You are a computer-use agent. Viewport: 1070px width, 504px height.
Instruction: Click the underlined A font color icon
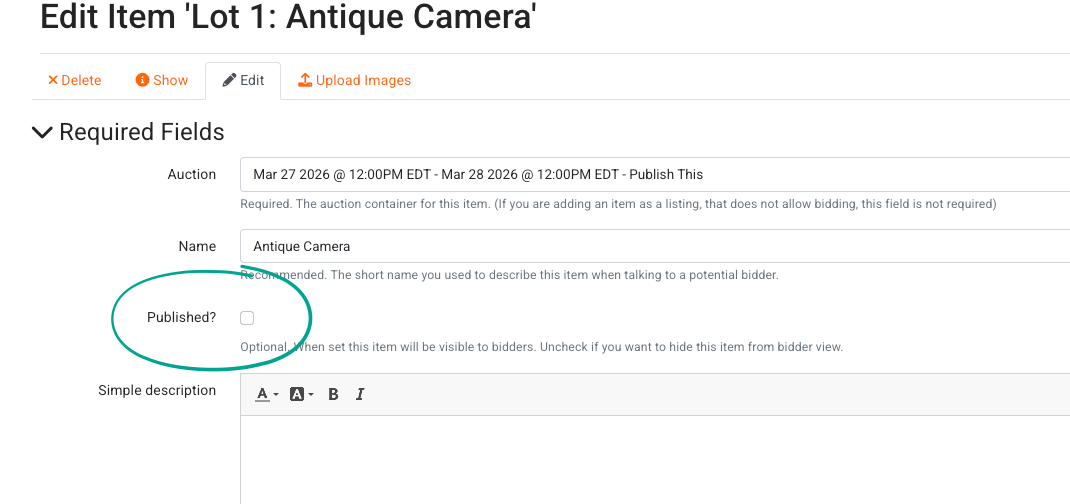262,394
